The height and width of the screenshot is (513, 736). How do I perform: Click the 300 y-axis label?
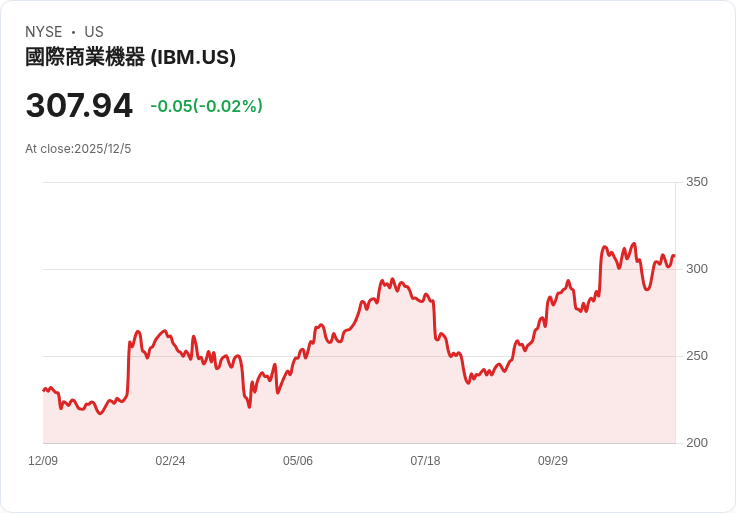696,269
